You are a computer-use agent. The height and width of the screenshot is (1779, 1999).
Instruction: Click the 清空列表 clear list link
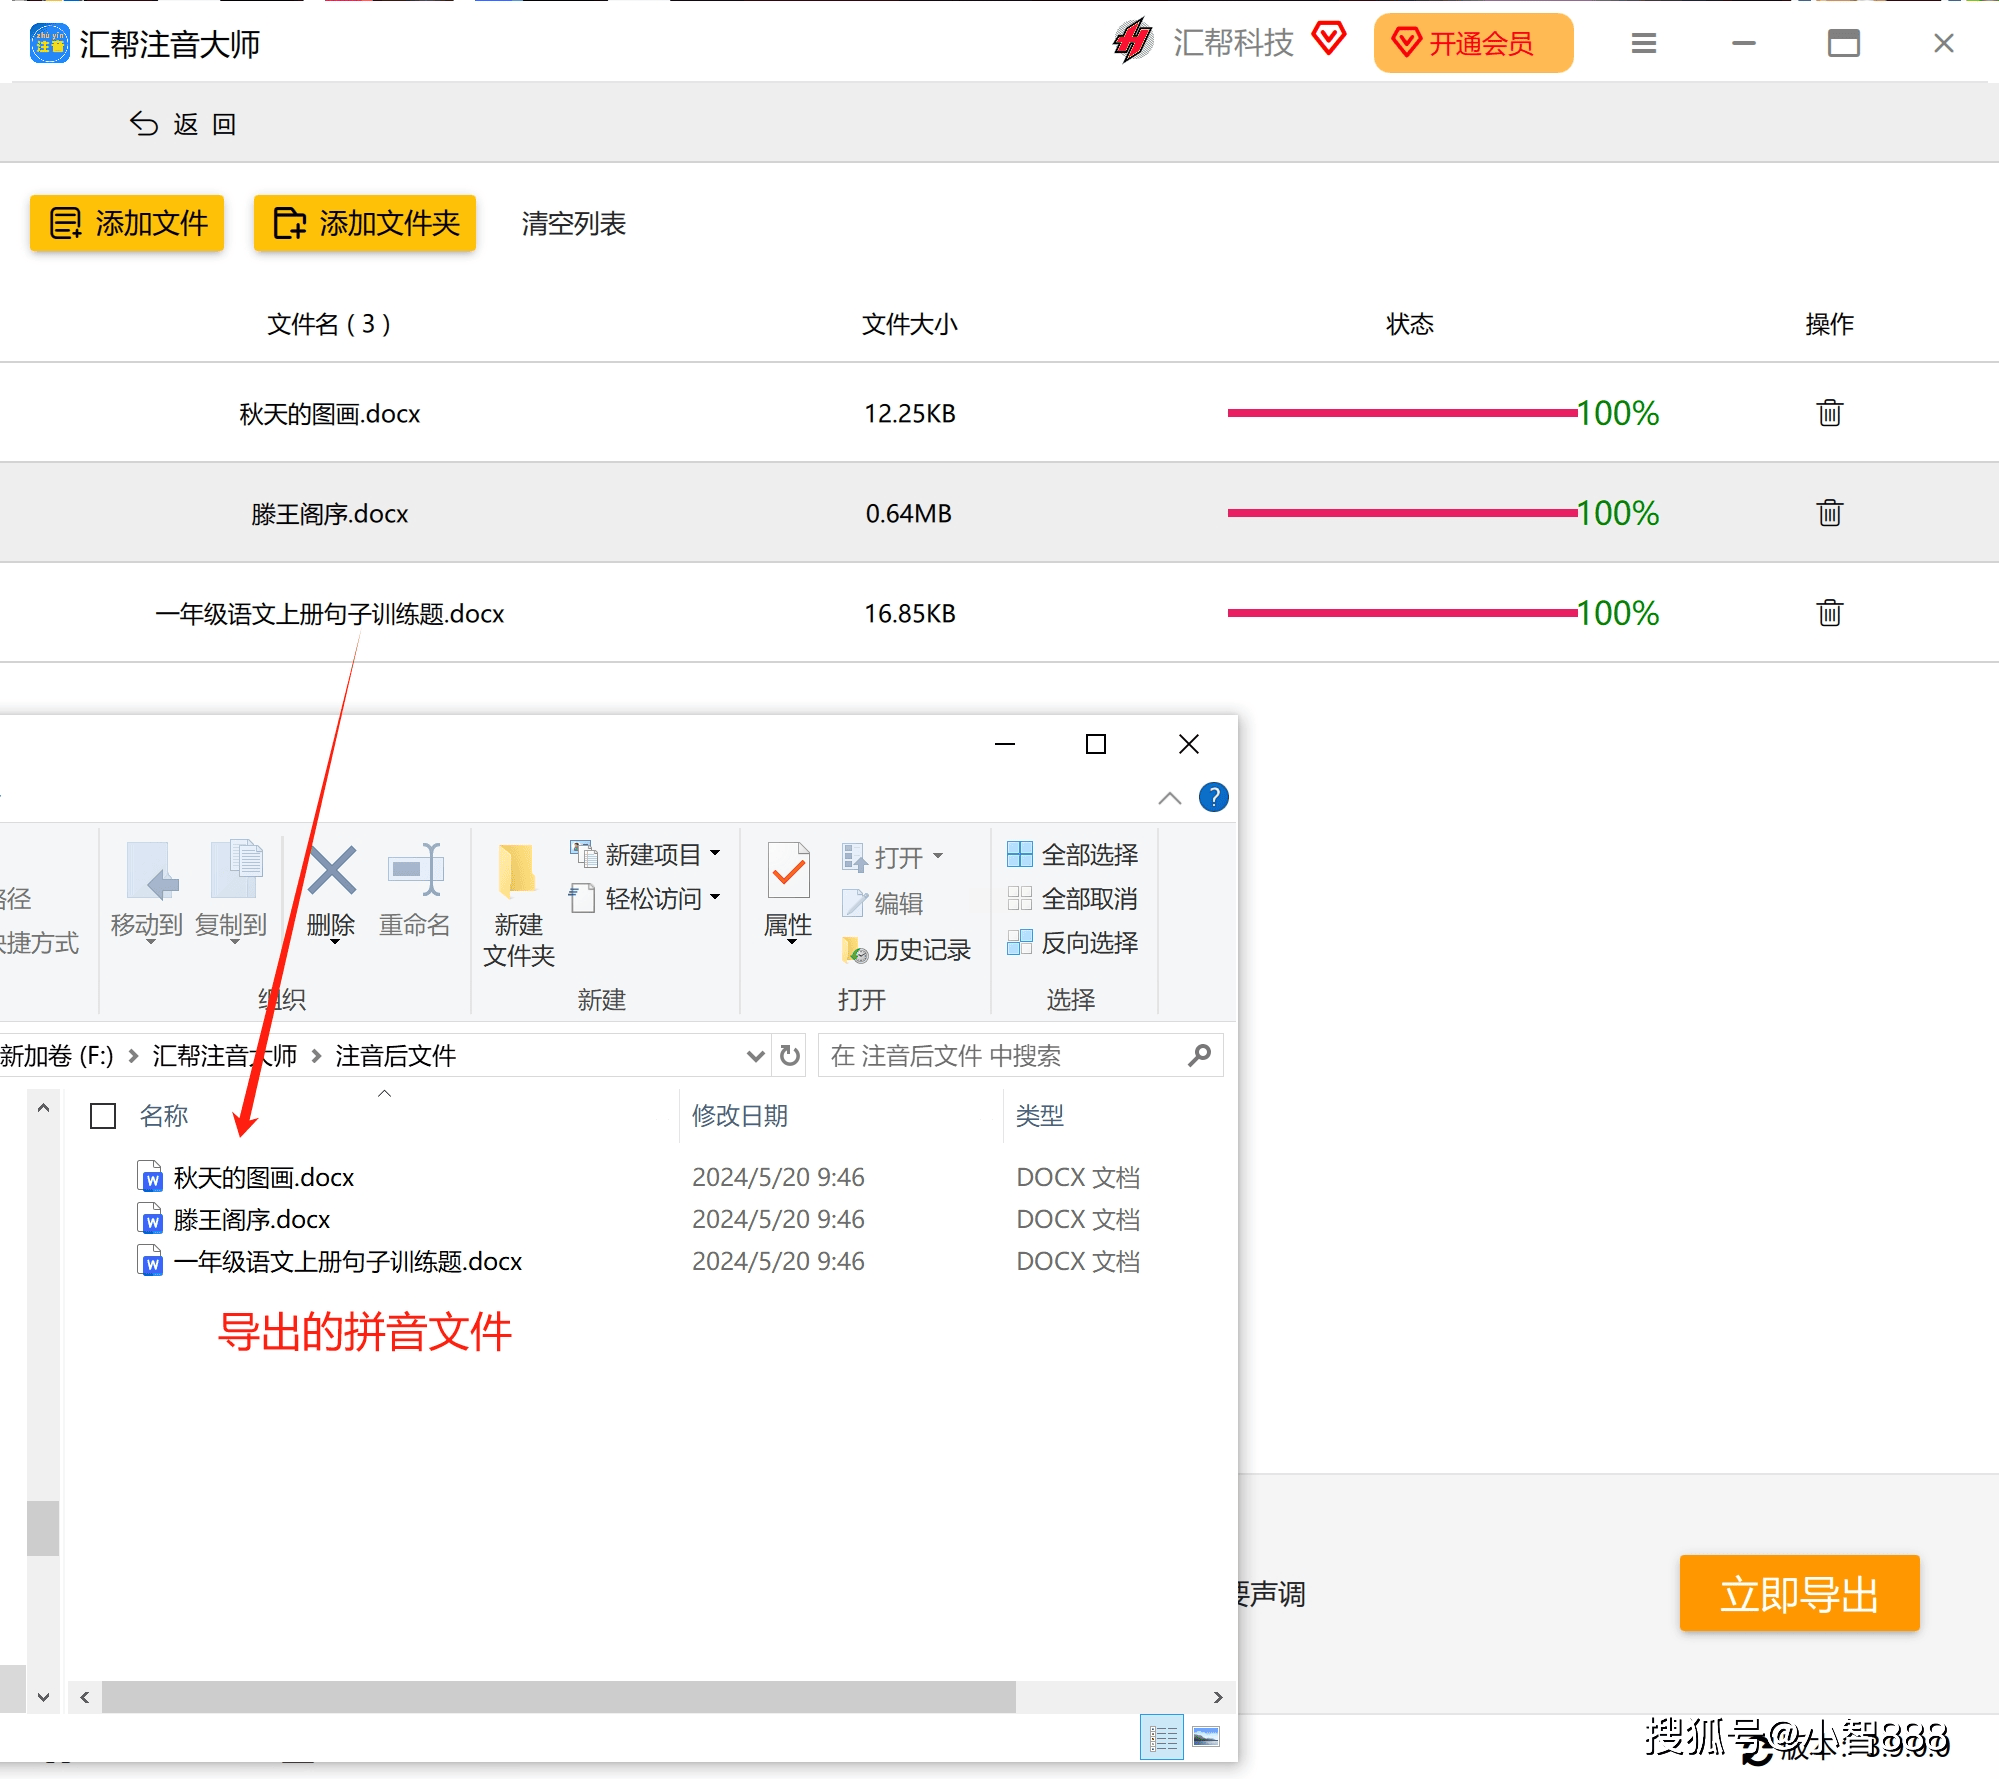573,224
